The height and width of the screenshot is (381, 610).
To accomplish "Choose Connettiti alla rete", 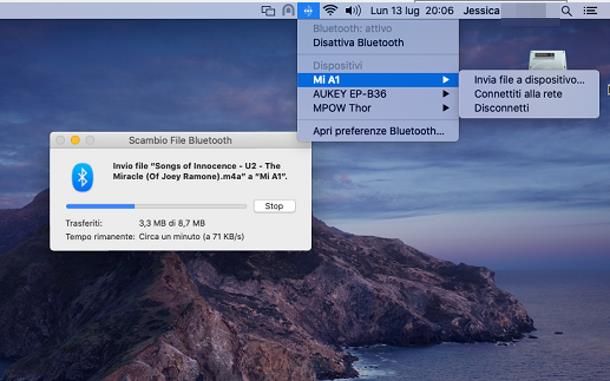I will (x=529, y=94).
